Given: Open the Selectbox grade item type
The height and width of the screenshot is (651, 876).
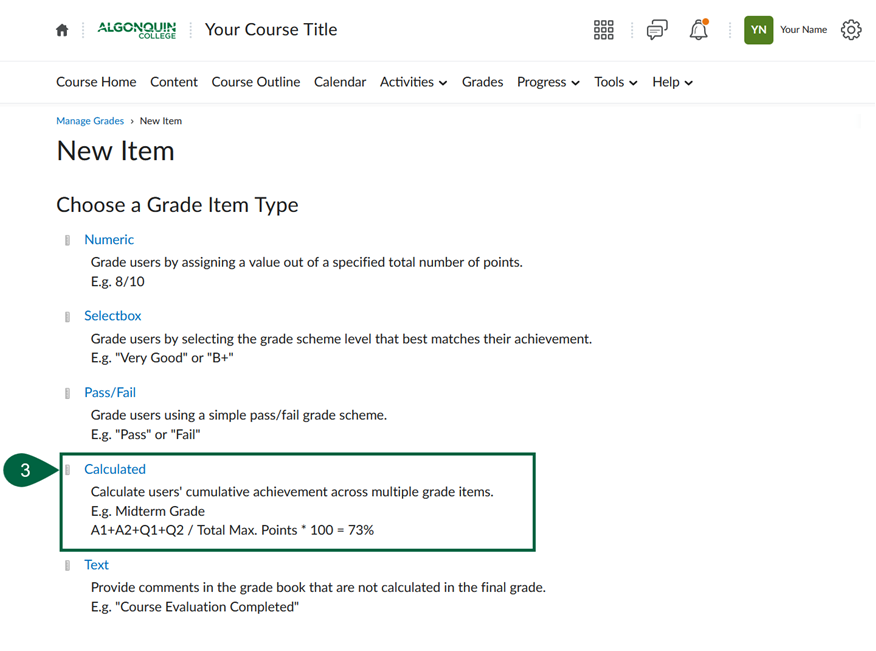Looking at the screenshot, I should pos(112,315).
